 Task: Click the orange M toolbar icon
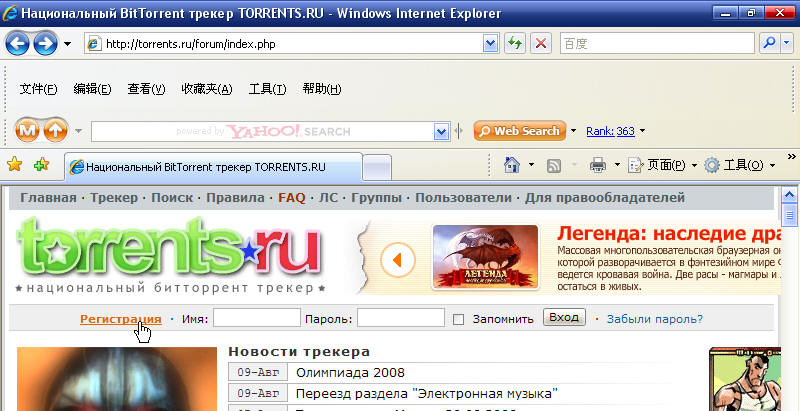pyautogui.click(x=28, y=131)
